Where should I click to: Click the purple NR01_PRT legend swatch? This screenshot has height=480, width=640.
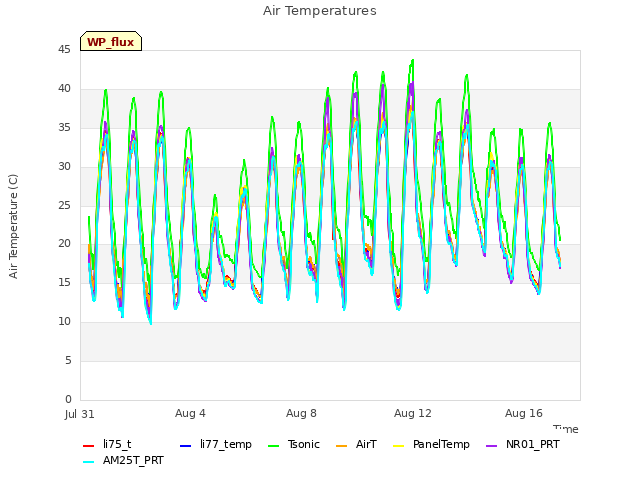coord(491,445)
